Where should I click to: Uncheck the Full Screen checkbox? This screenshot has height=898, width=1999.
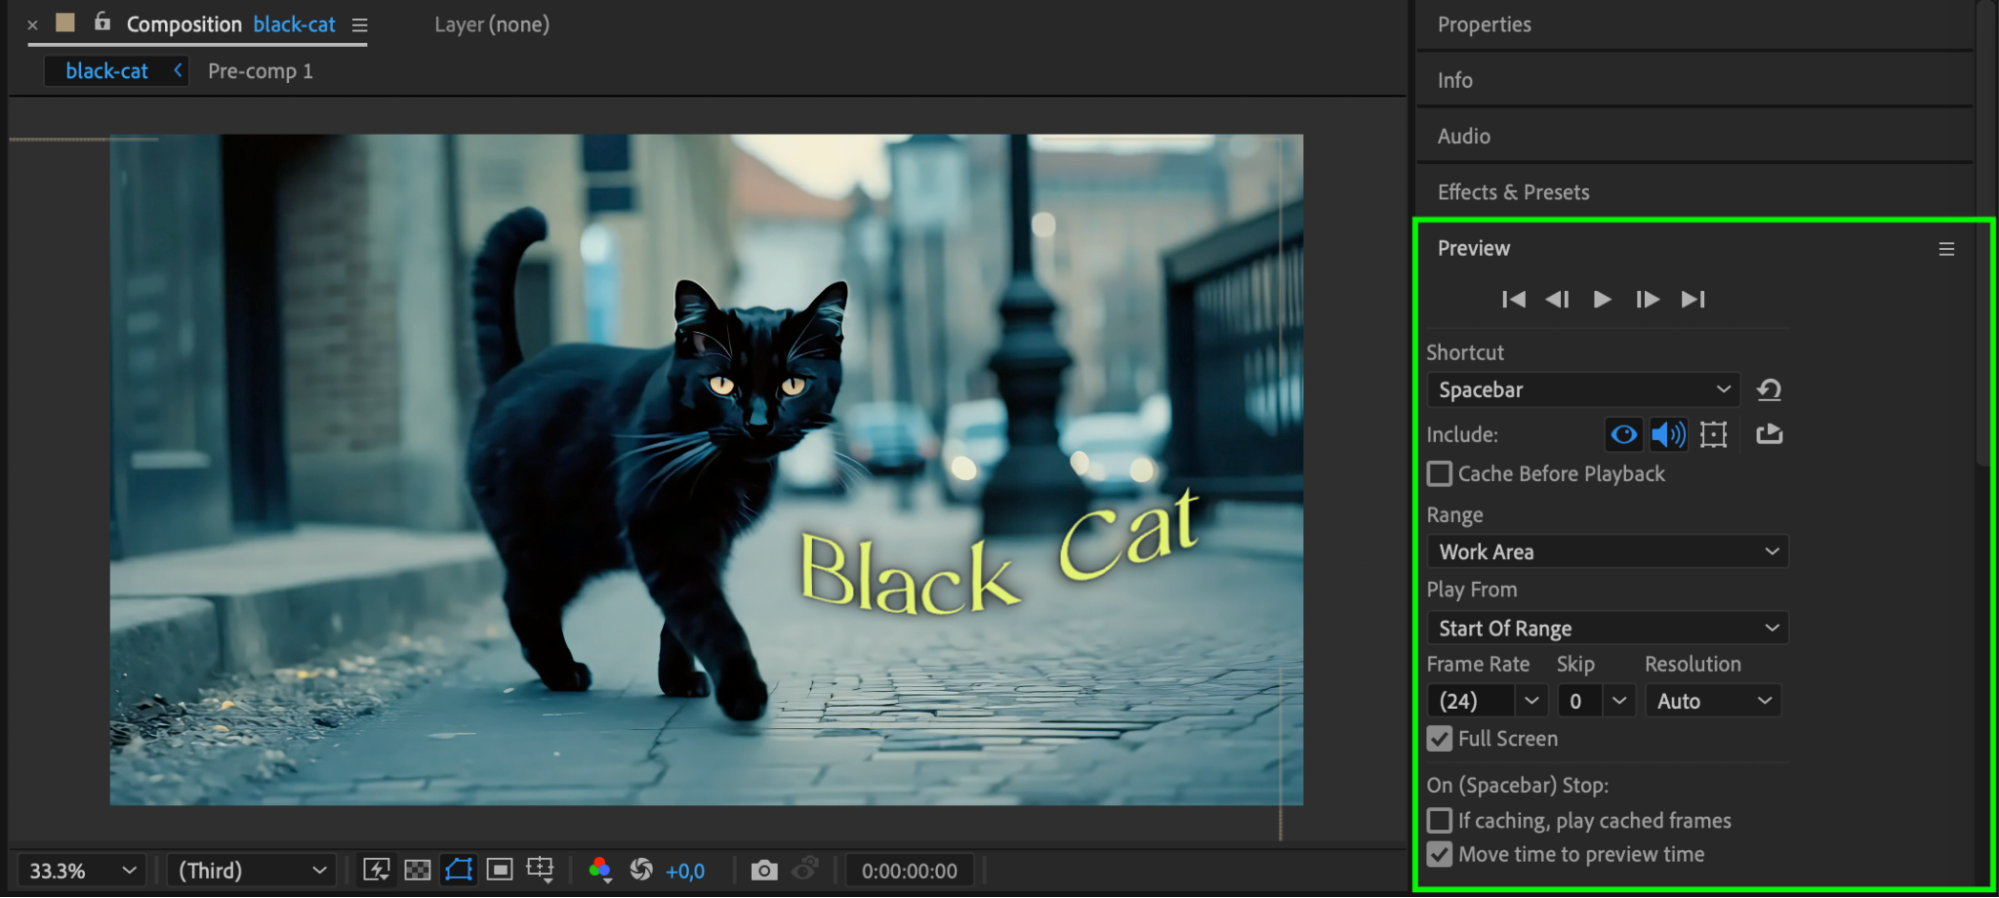[x=1439, y=739]
